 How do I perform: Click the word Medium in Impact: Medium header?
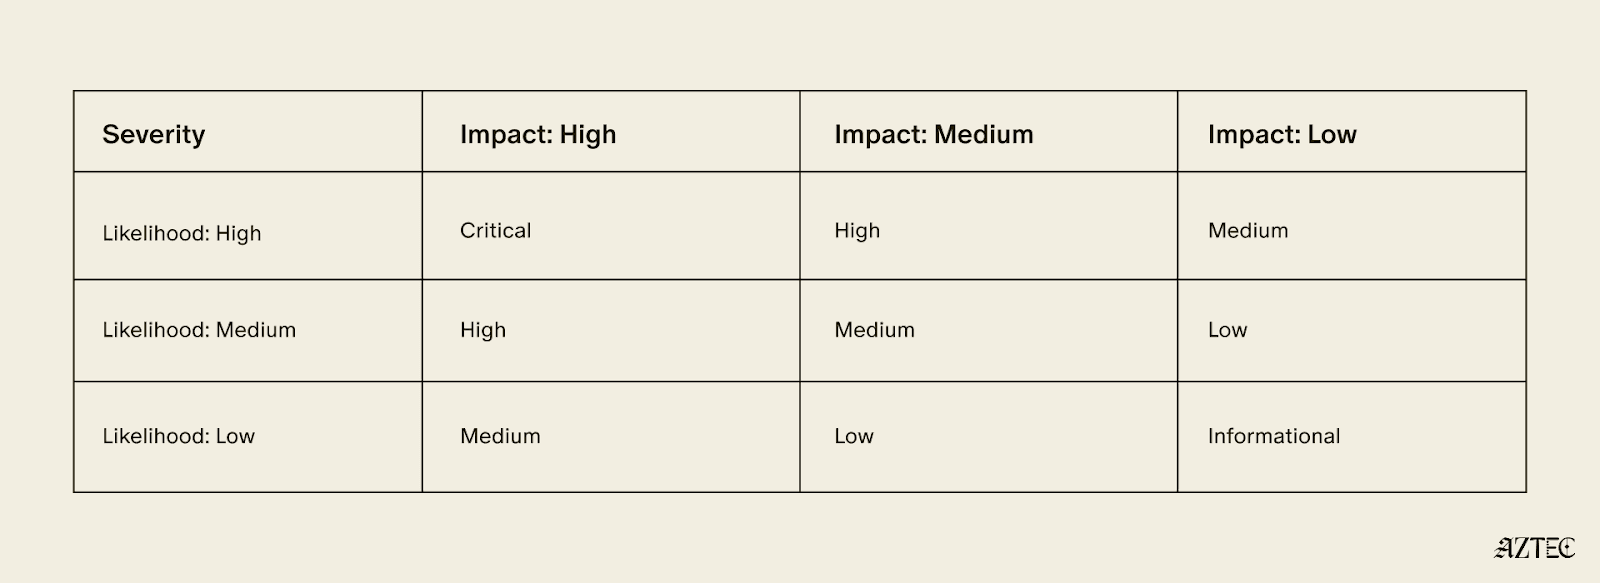coord(983,134)
